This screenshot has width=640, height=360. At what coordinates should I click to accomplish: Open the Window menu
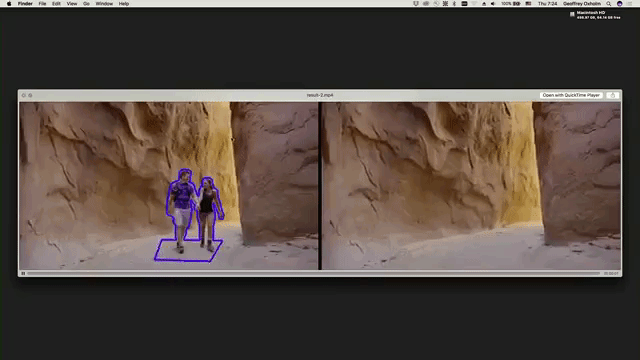click(104, 4)
